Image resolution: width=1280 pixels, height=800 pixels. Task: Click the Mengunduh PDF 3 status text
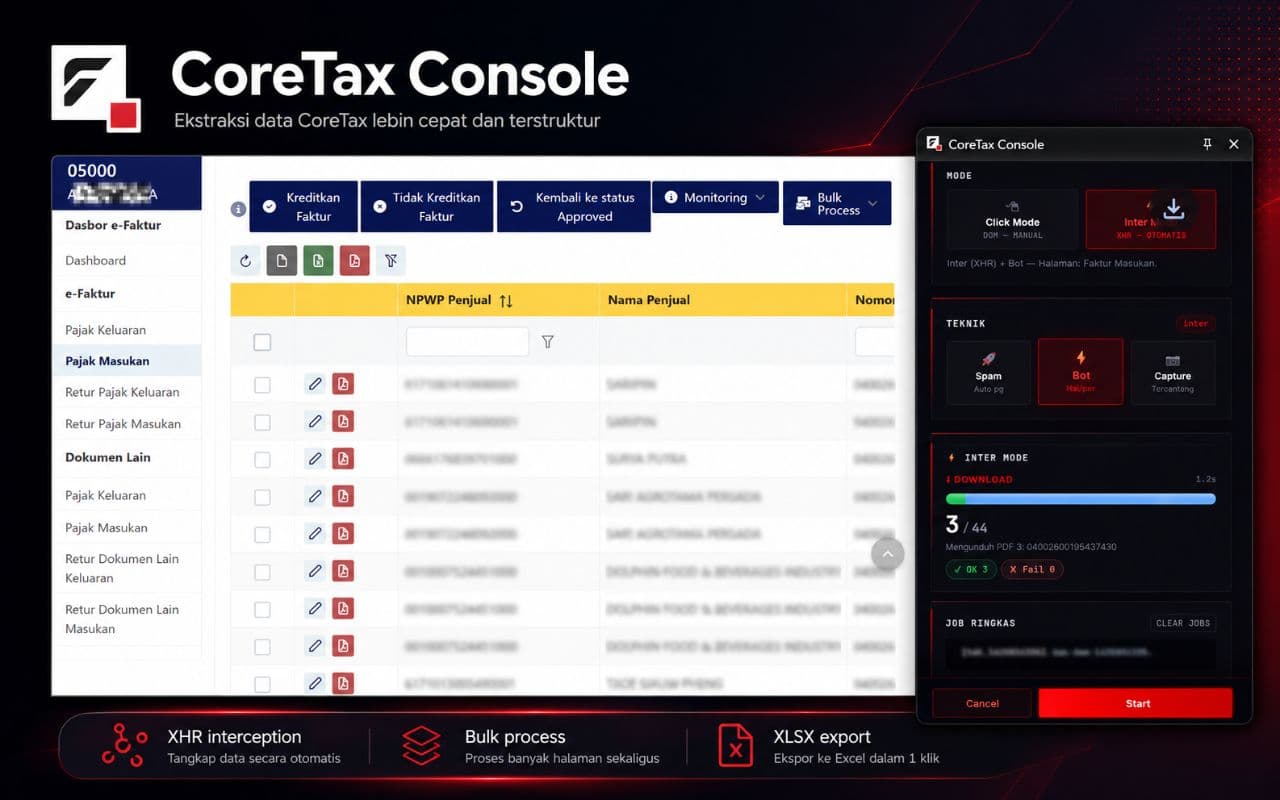pos(1031,547)
